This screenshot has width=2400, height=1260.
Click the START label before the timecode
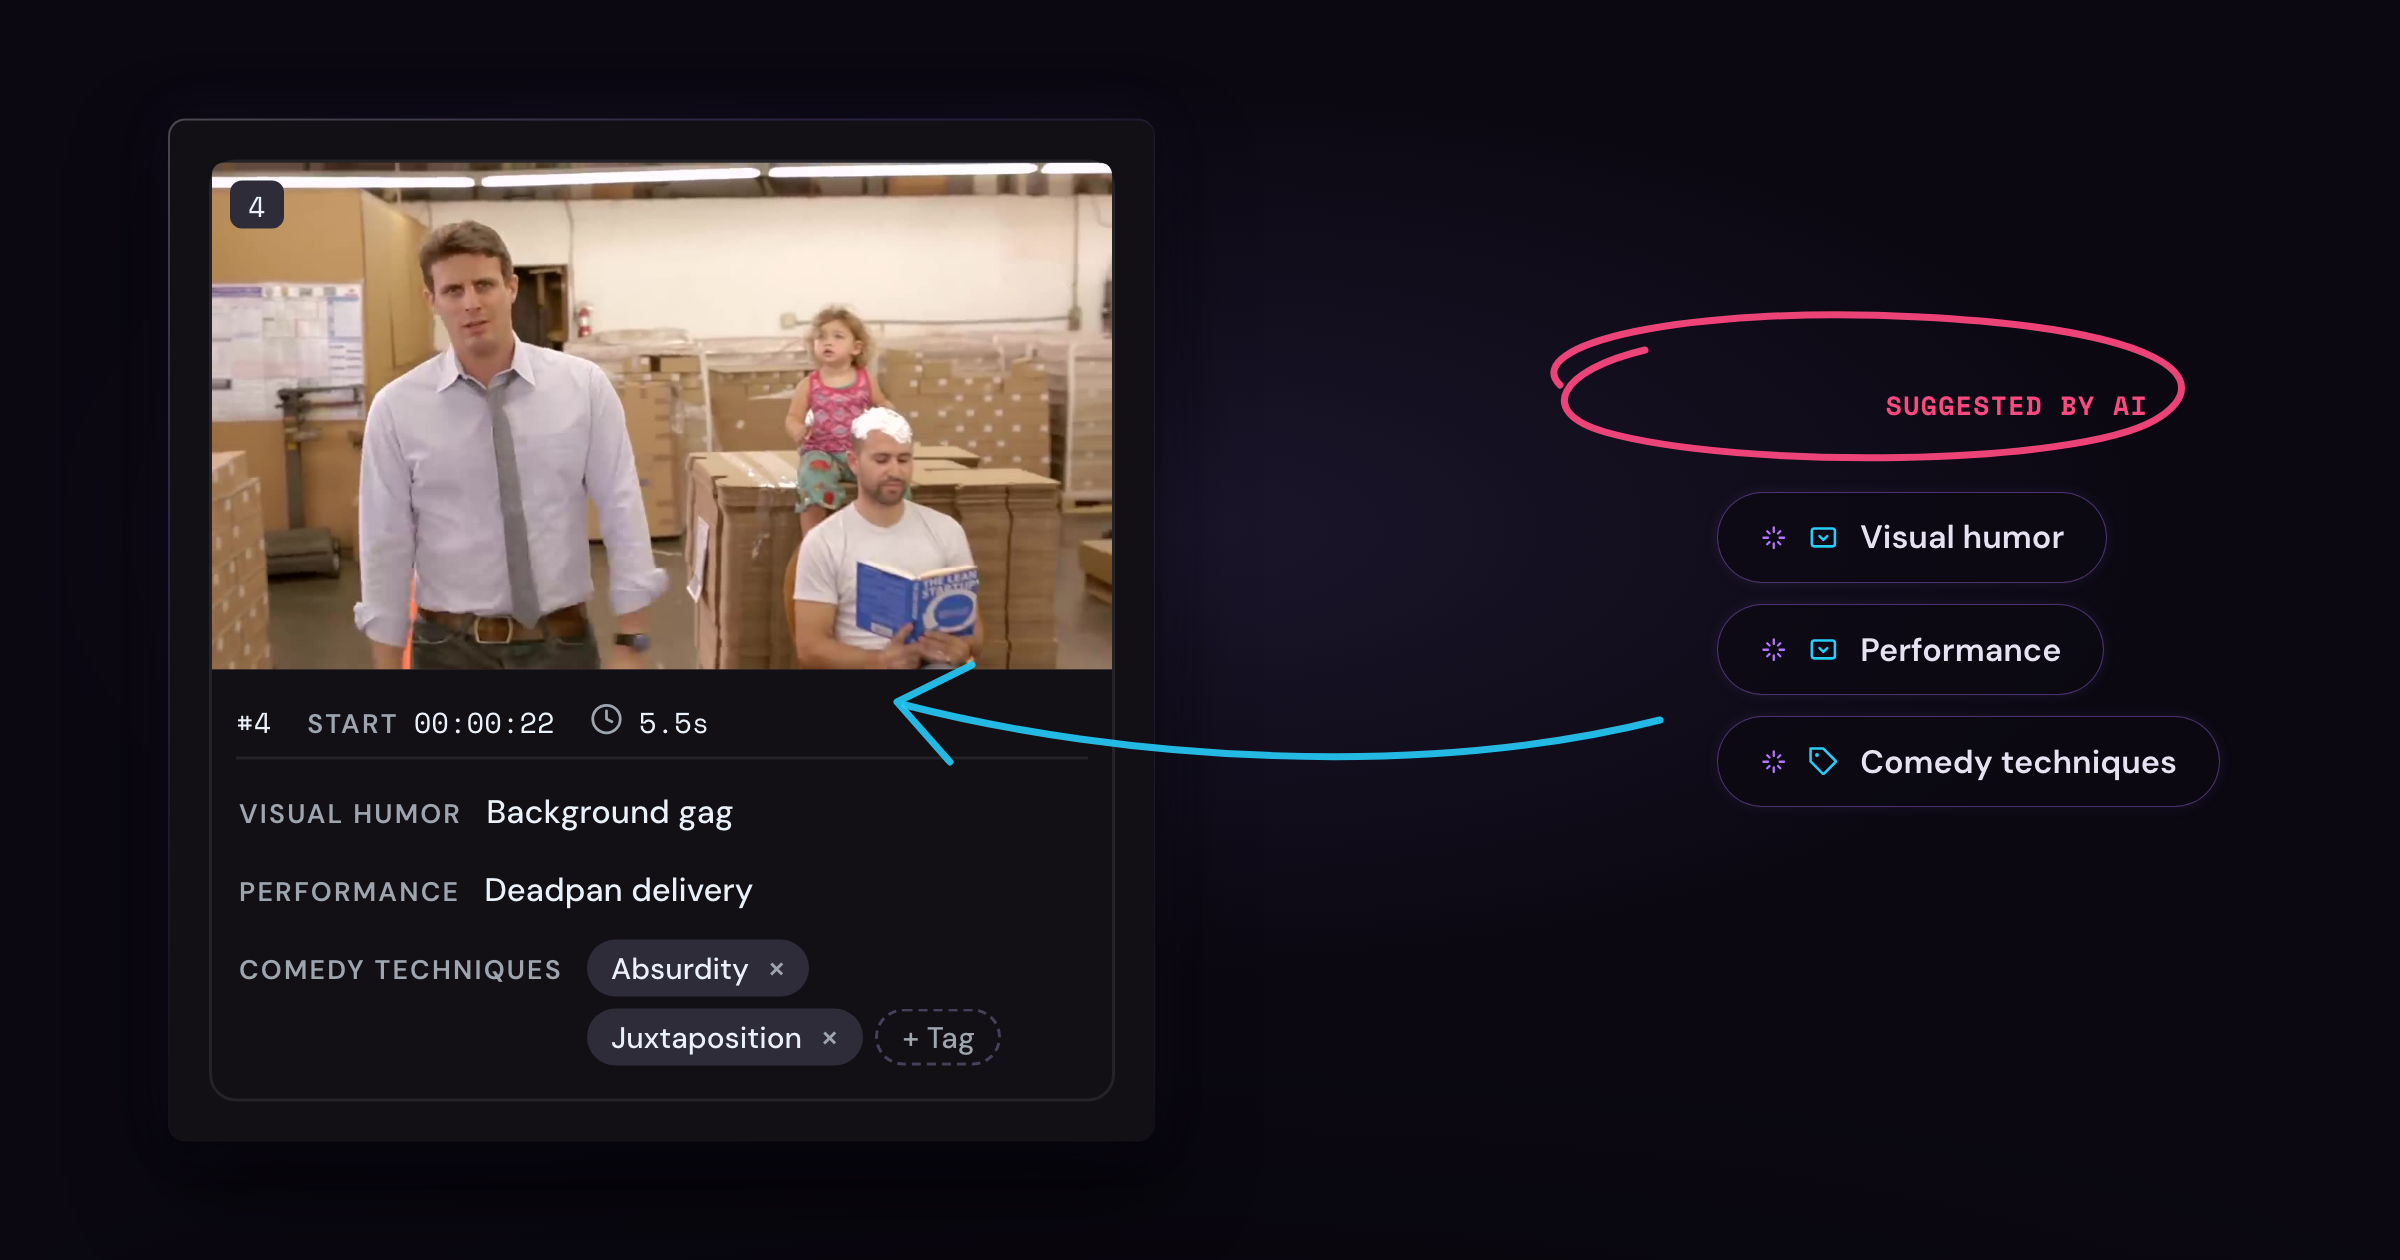[352, 724]
